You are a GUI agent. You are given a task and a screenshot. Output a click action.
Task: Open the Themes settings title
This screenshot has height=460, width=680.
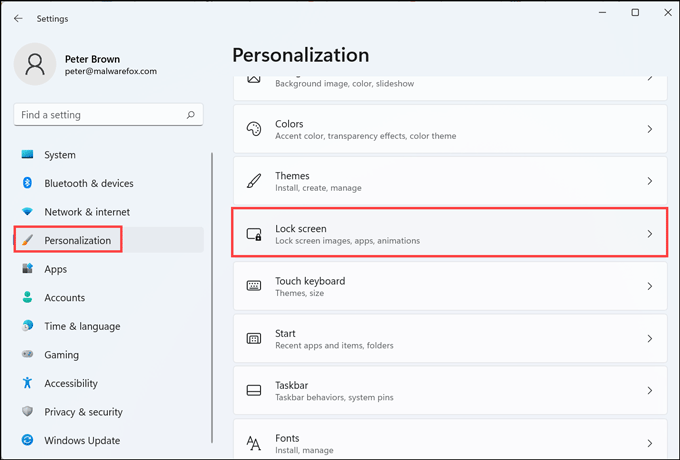point(292,176)
